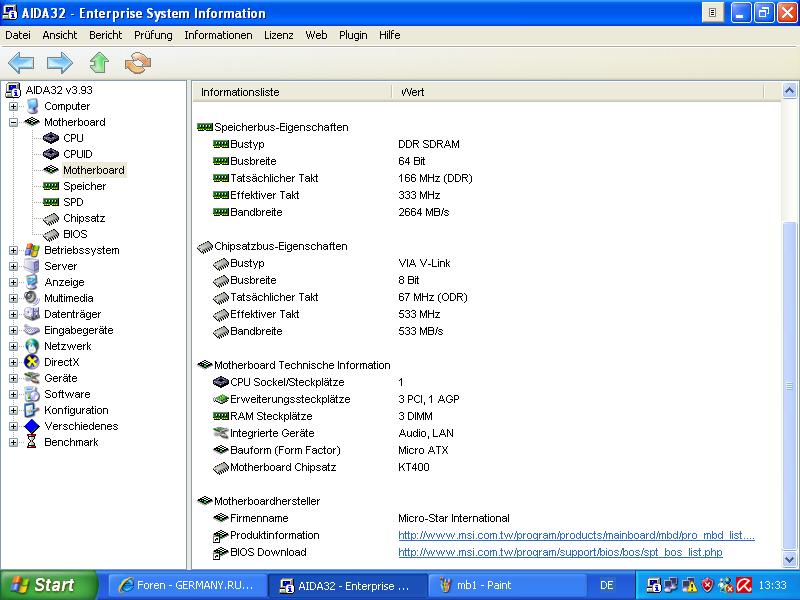This screenshot has width=800, height=600.
Task: Select the CPUID chip icon in tree
Action: [51, 154]
